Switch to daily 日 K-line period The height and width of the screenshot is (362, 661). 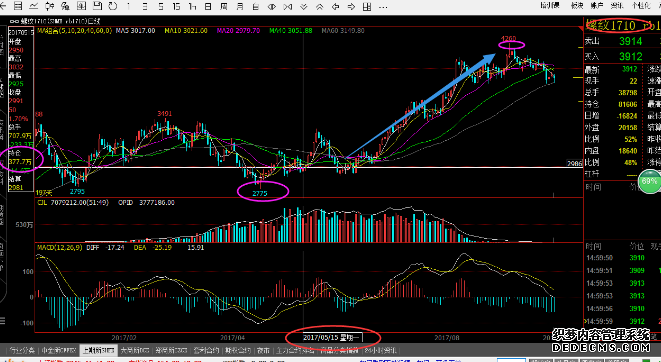pyautogui.click(x=208, y=7)
